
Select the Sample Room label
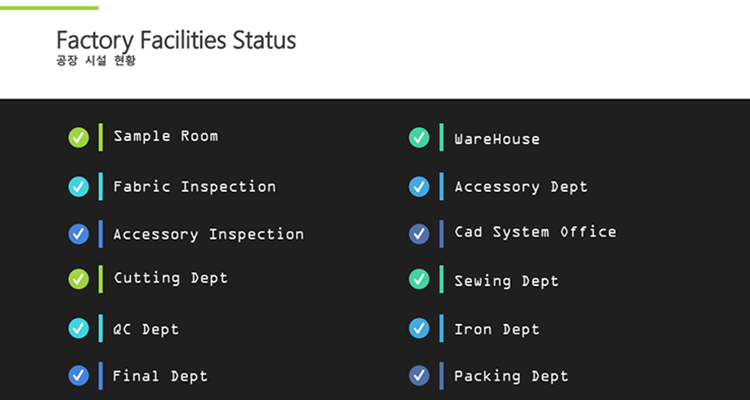(x=165, y=136)
